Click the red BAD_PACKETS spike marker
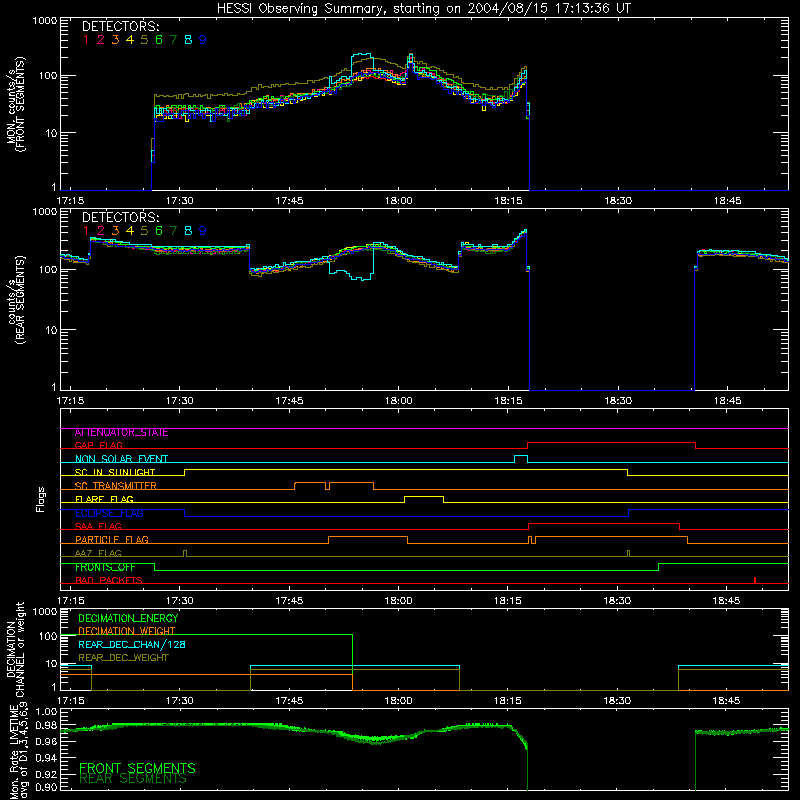This screenshot has width=800, height=800. 755,580
